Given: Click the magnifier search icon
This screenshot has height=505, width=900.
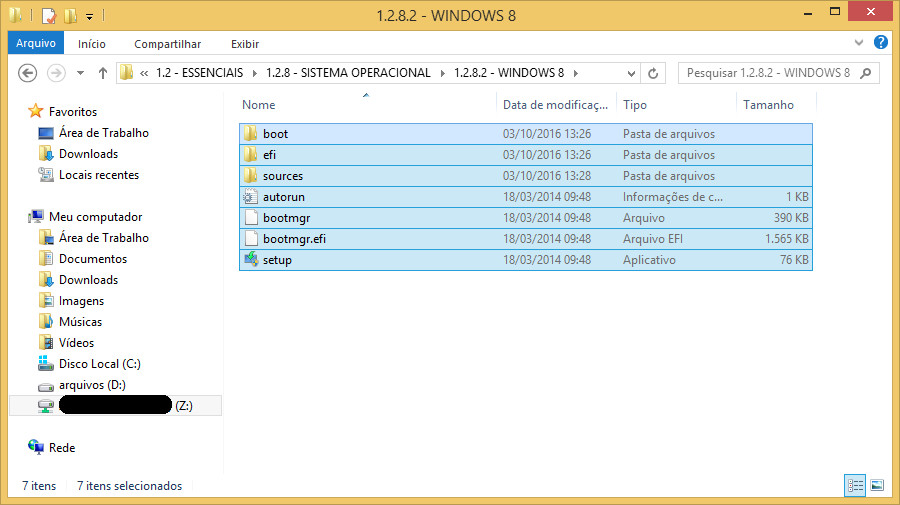Looking at the screenshot, I should pyautogui.click(x=866, y=73).
